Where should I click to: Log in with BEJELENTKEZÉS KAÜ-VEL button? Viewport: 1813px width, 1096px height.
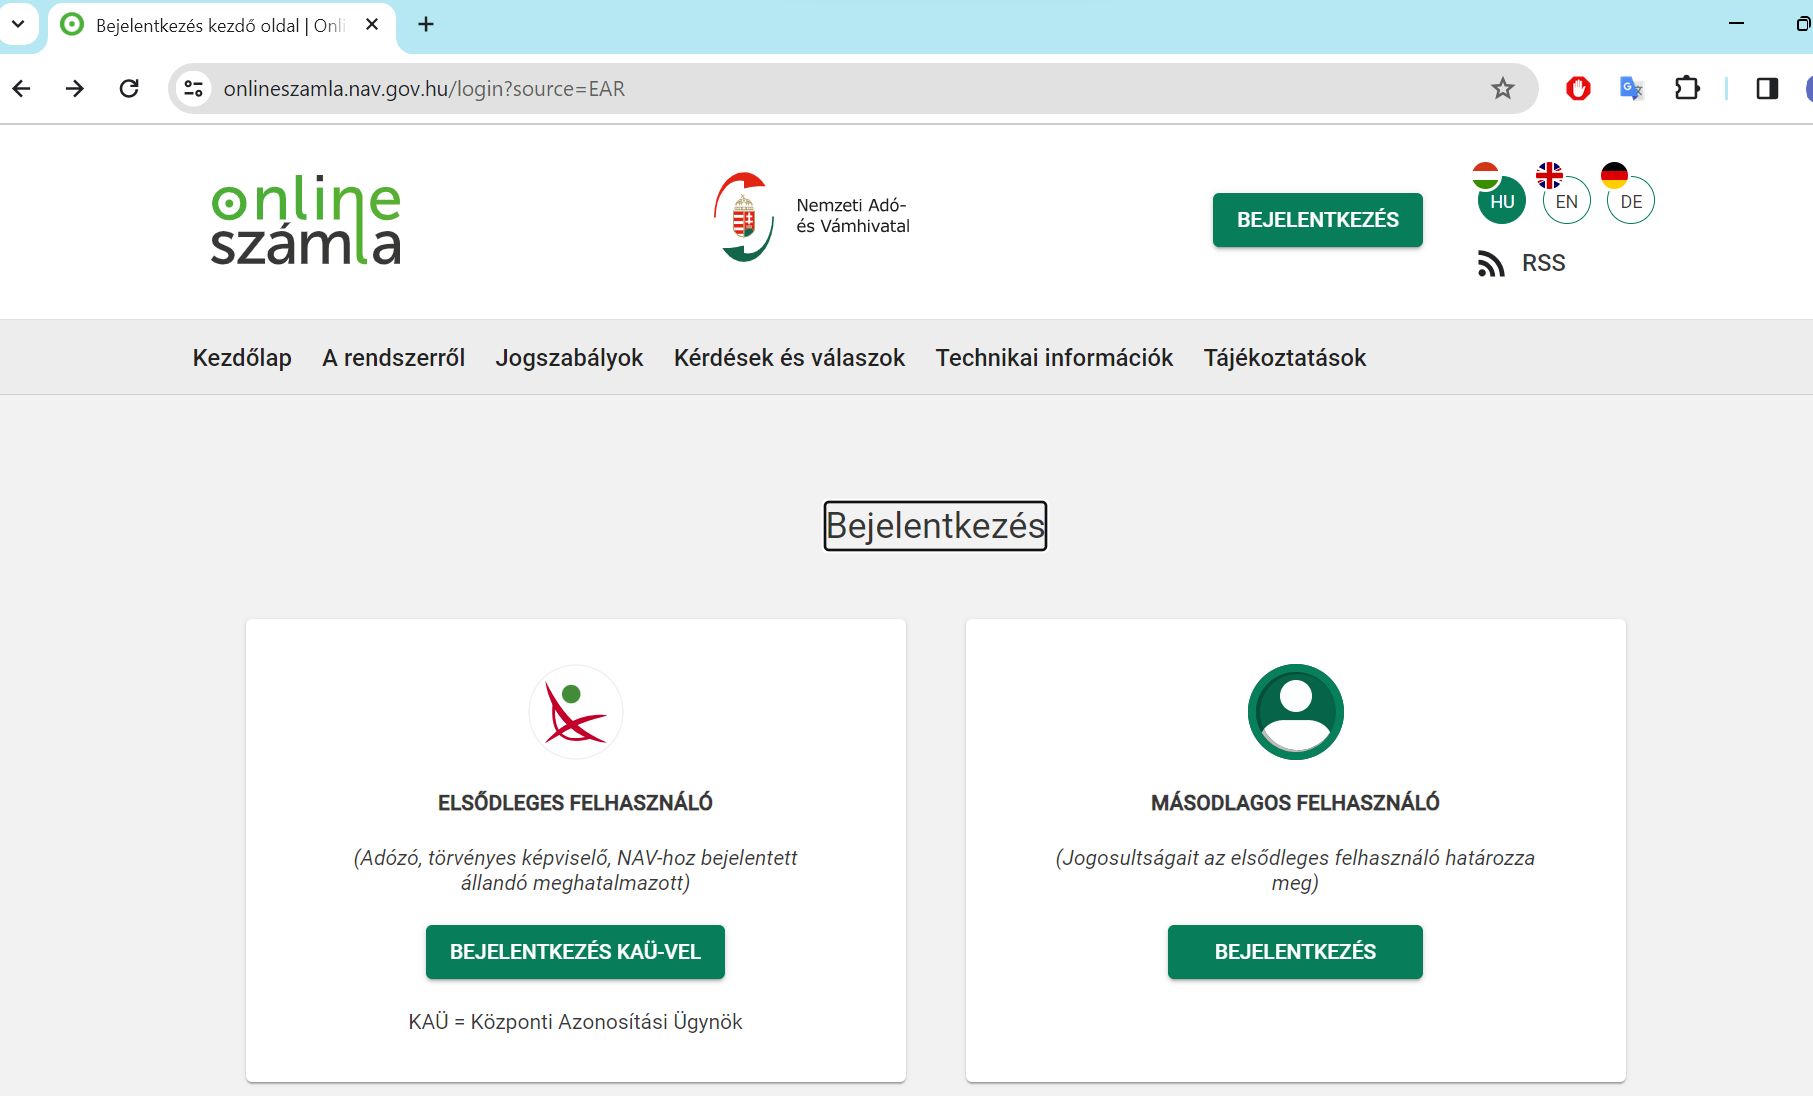tap(575, 952)
